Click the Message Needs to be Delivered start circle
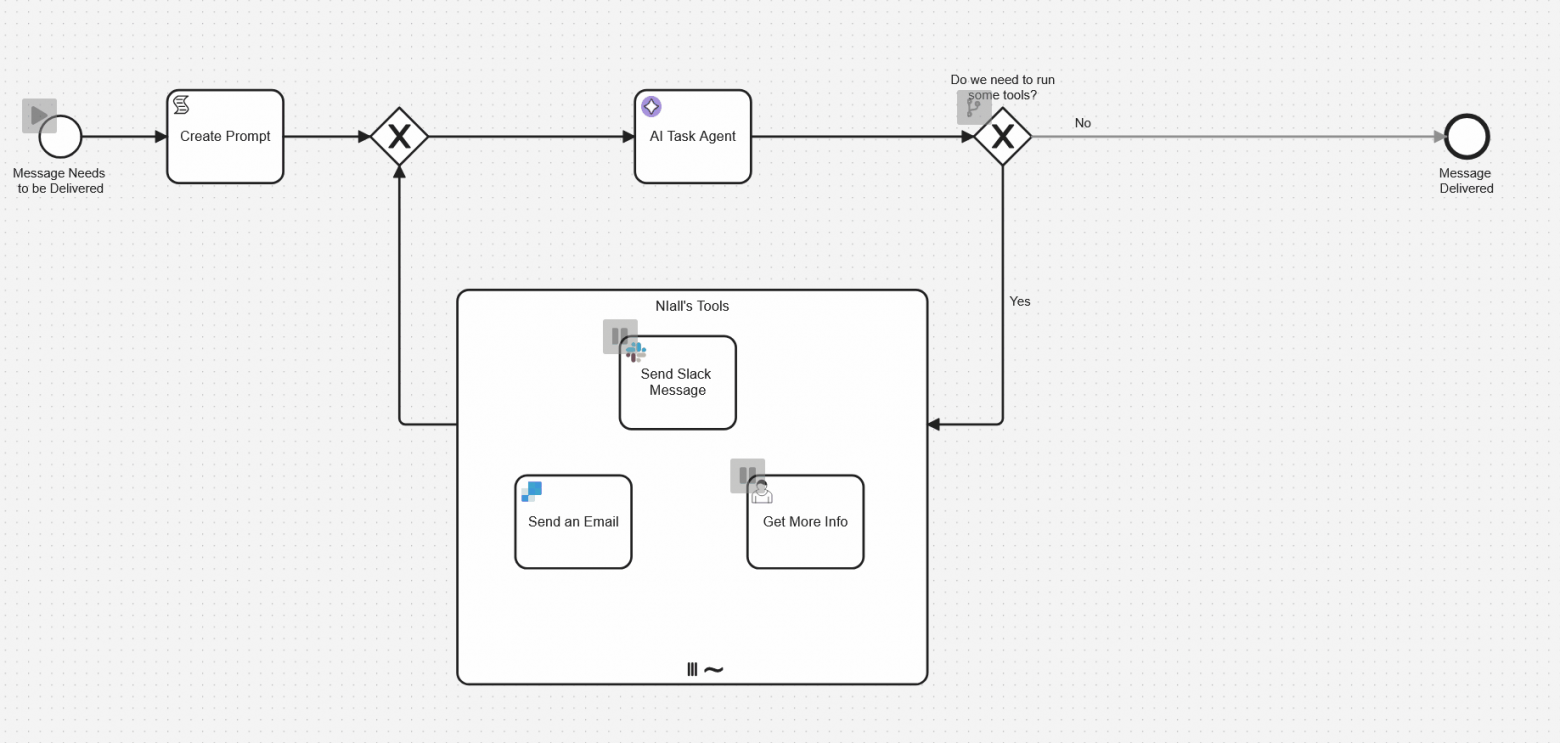Screen dimensions: 1560x743 click(x=58, y=135)
